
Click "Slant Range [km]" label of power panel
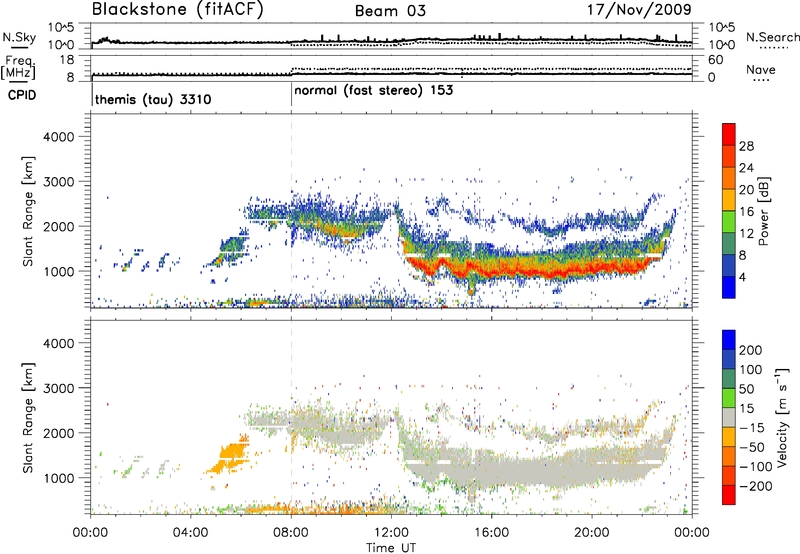(x=28, y=211)
